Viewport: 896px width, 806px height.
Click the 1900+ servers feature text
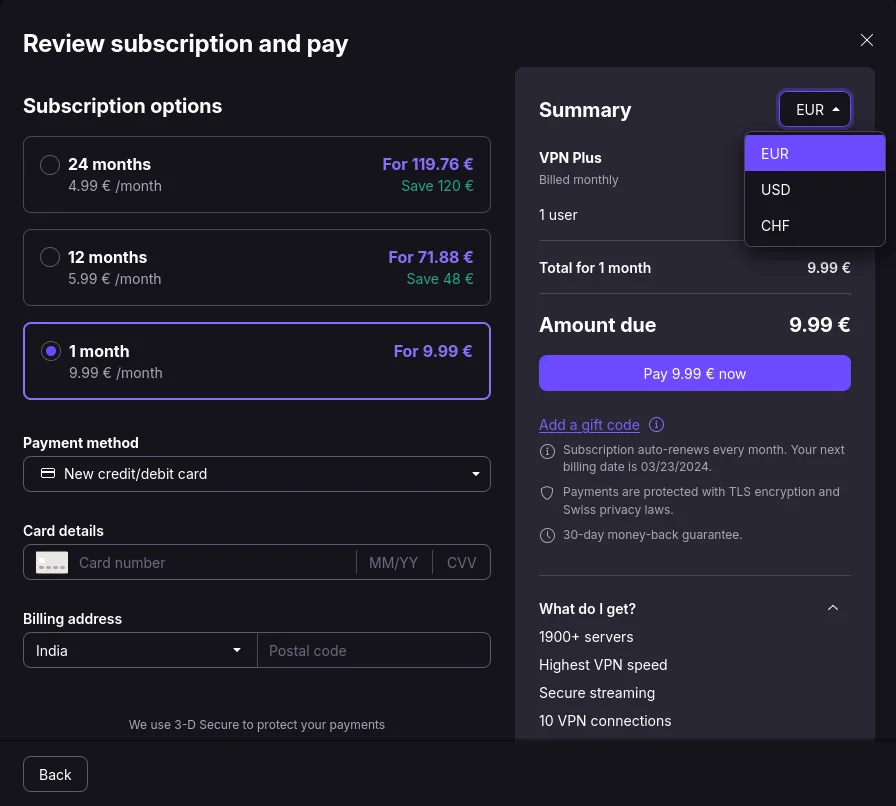[x=586, y=637]
